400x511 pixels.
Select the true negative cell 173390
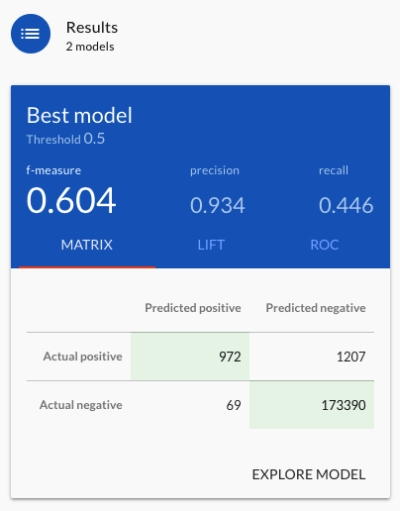point(312,405)
